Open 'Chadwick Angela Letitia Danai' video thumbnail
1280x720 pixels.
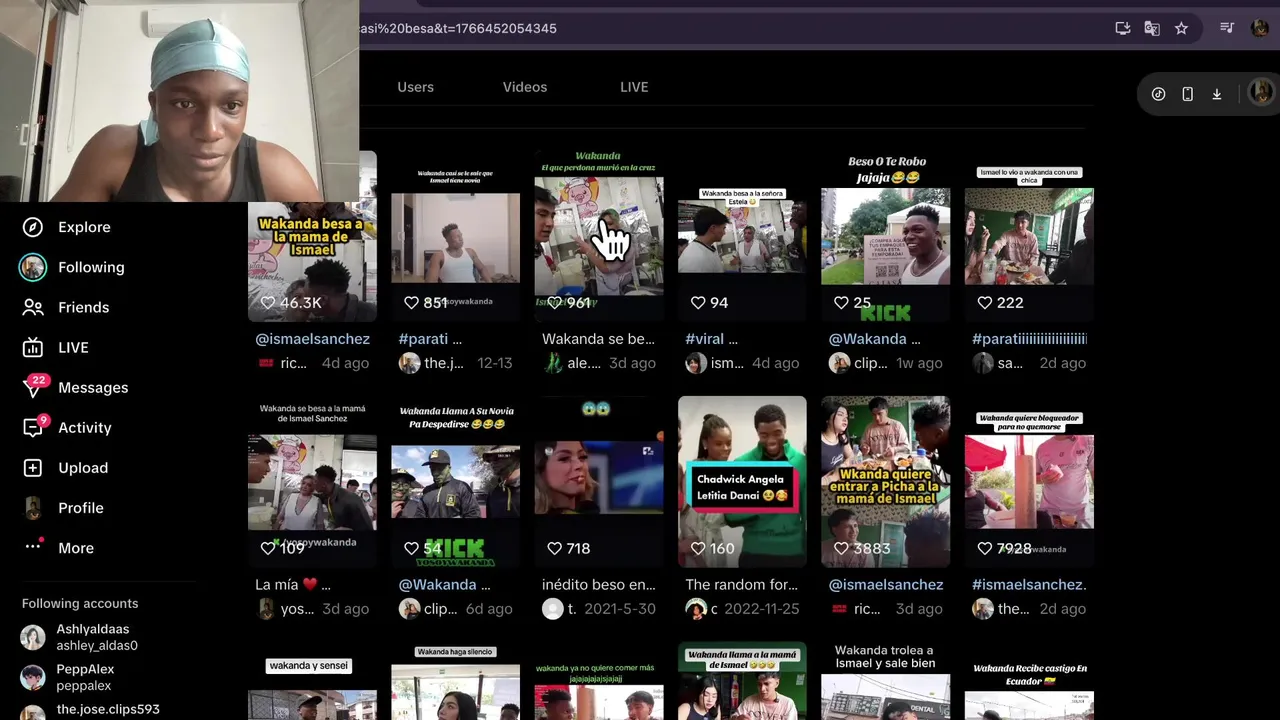(x=742, y=481)
